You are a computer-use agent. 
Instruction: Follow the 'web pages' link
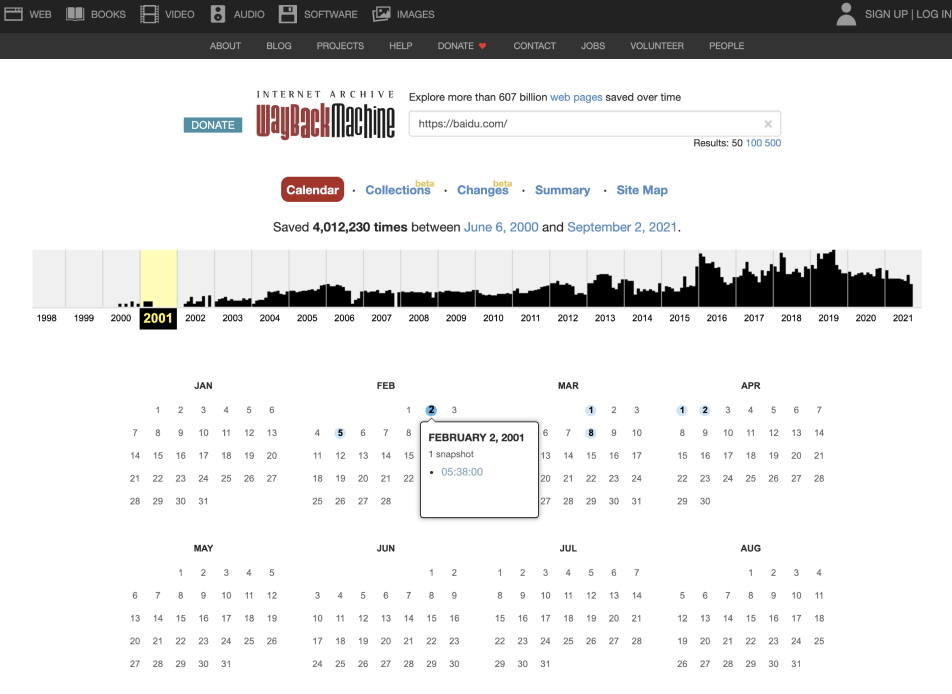click(576, 97)
